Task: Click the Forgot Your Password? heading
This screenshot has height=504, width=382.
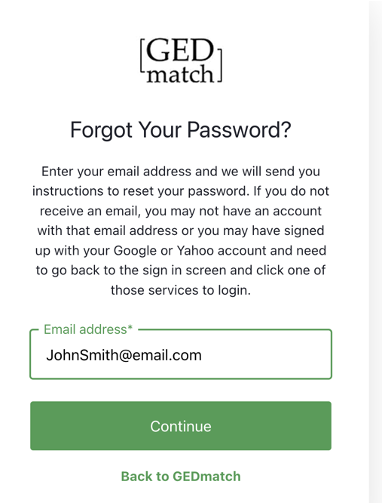Action: [x=181, y=130]
